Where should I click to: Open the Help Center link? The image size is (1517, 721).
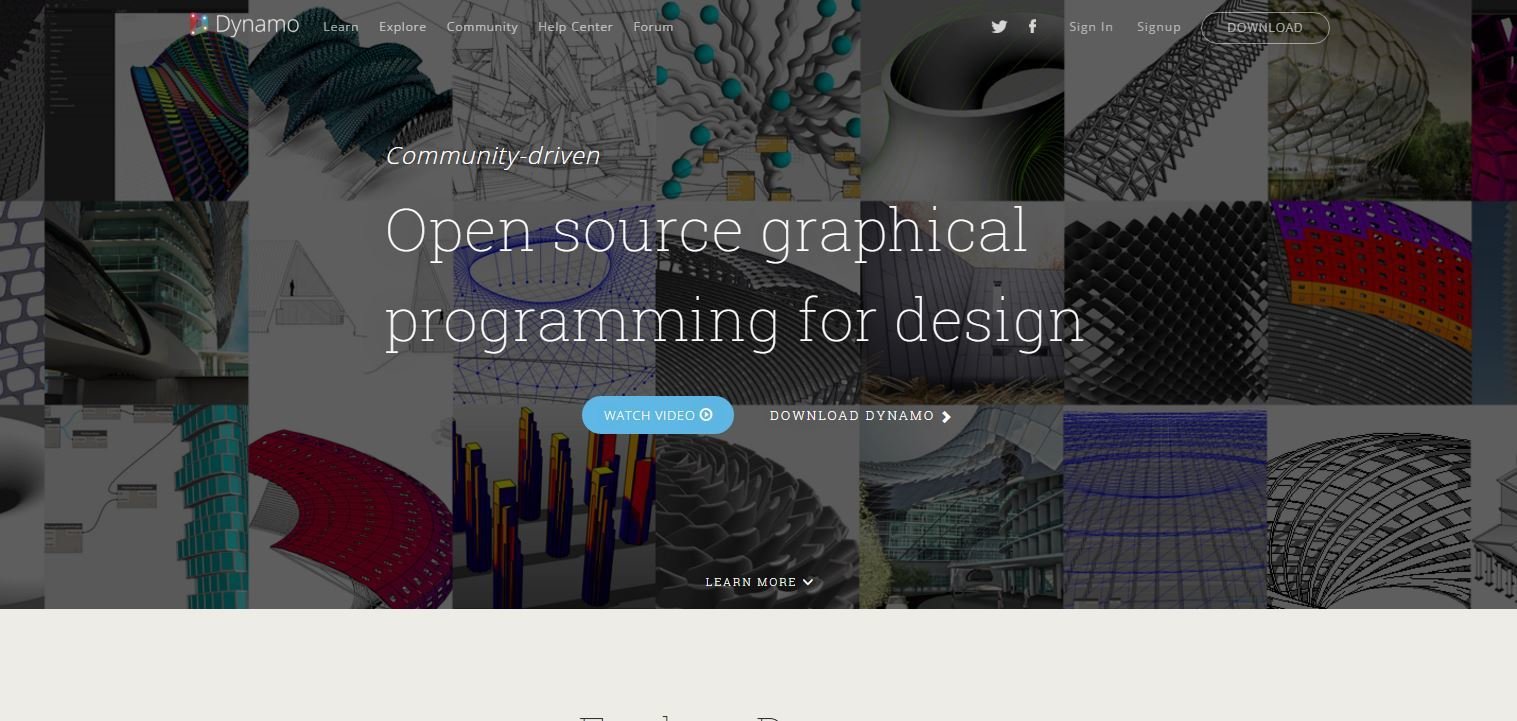575,27
